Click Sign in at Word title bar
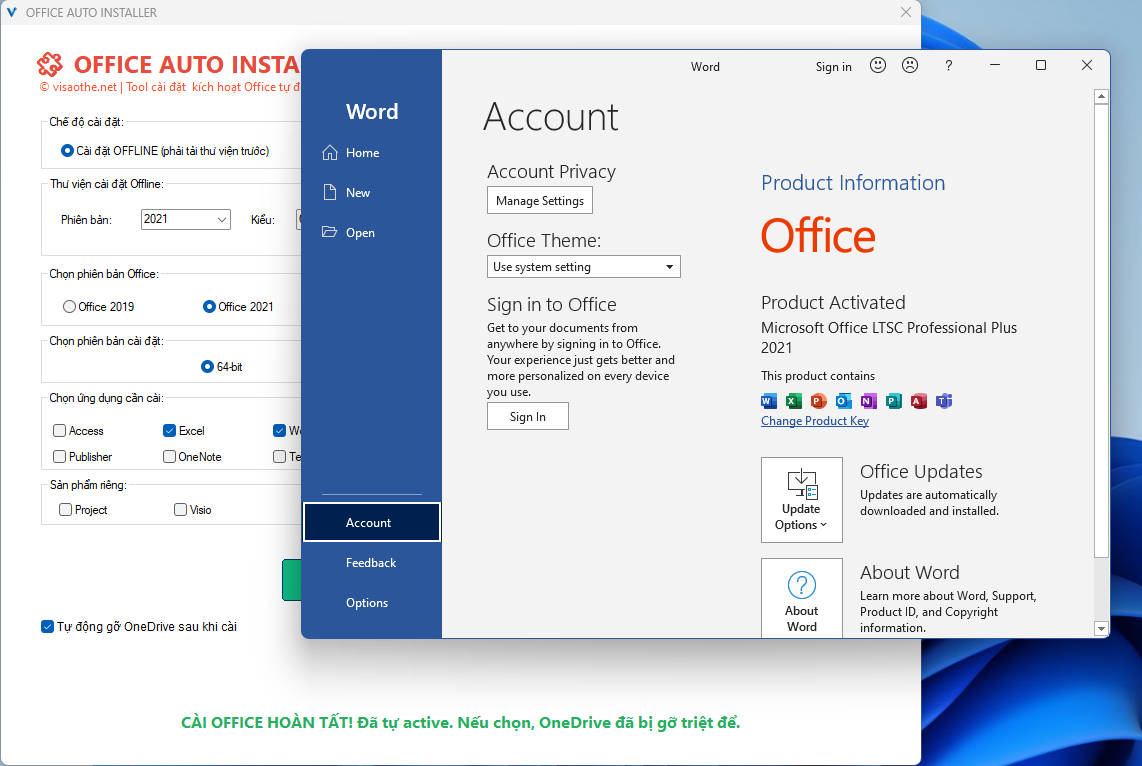This screenshot has width=1142, height=766. coord(833,66)
